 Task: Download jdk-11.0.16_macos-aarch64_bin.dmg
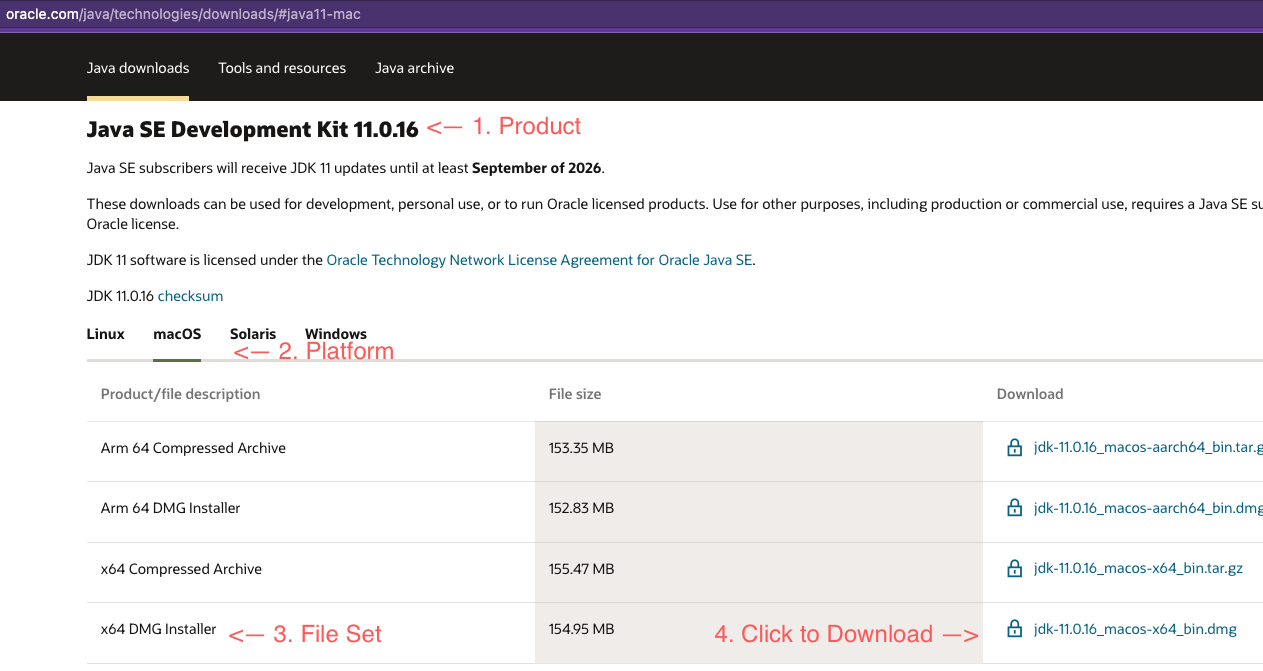1148,508
